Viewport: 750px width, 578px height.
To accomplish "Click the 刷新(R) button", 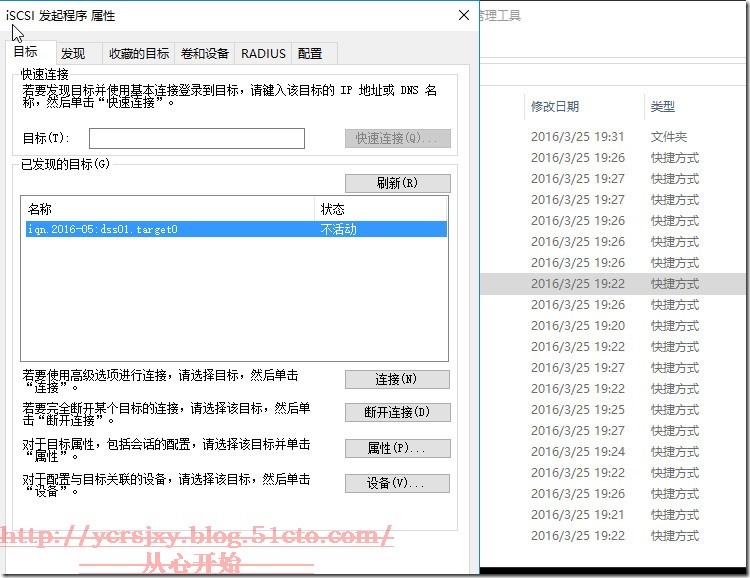I will [x=397, y=183].
